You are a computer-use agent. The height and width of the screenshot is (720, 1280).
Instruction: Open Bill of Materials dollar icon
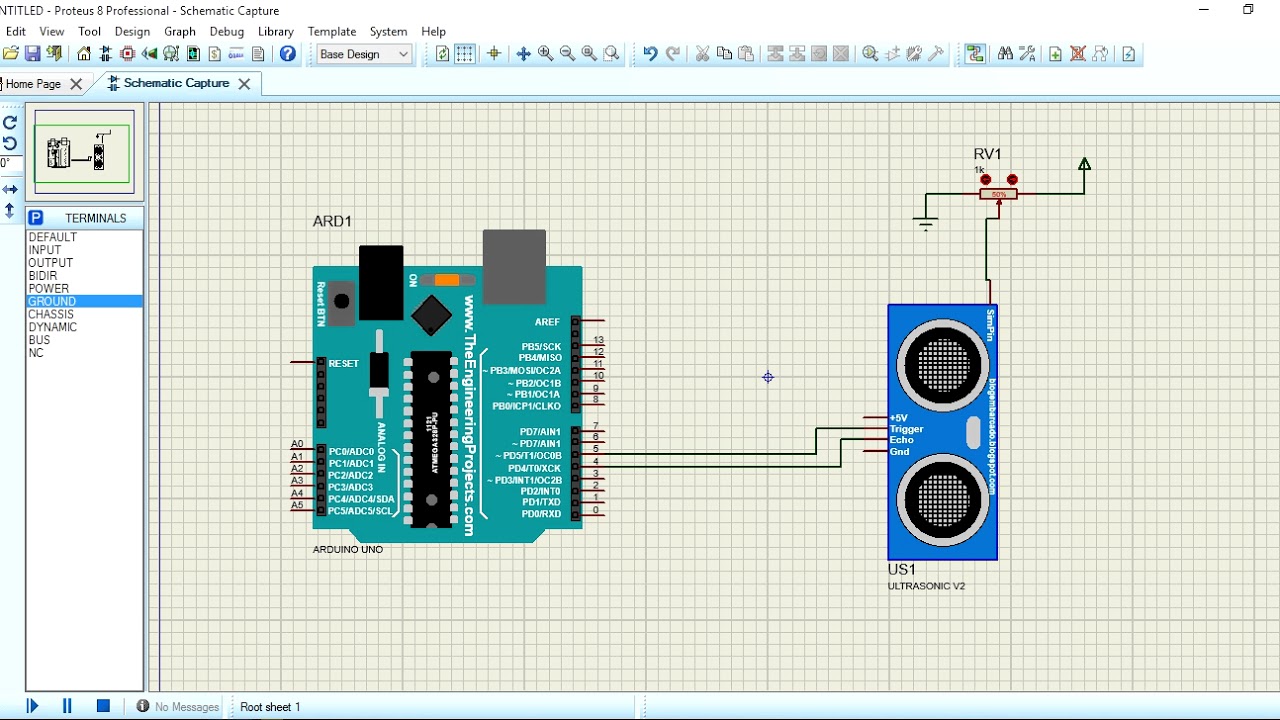pyautogui.click(x=215, y=54)
